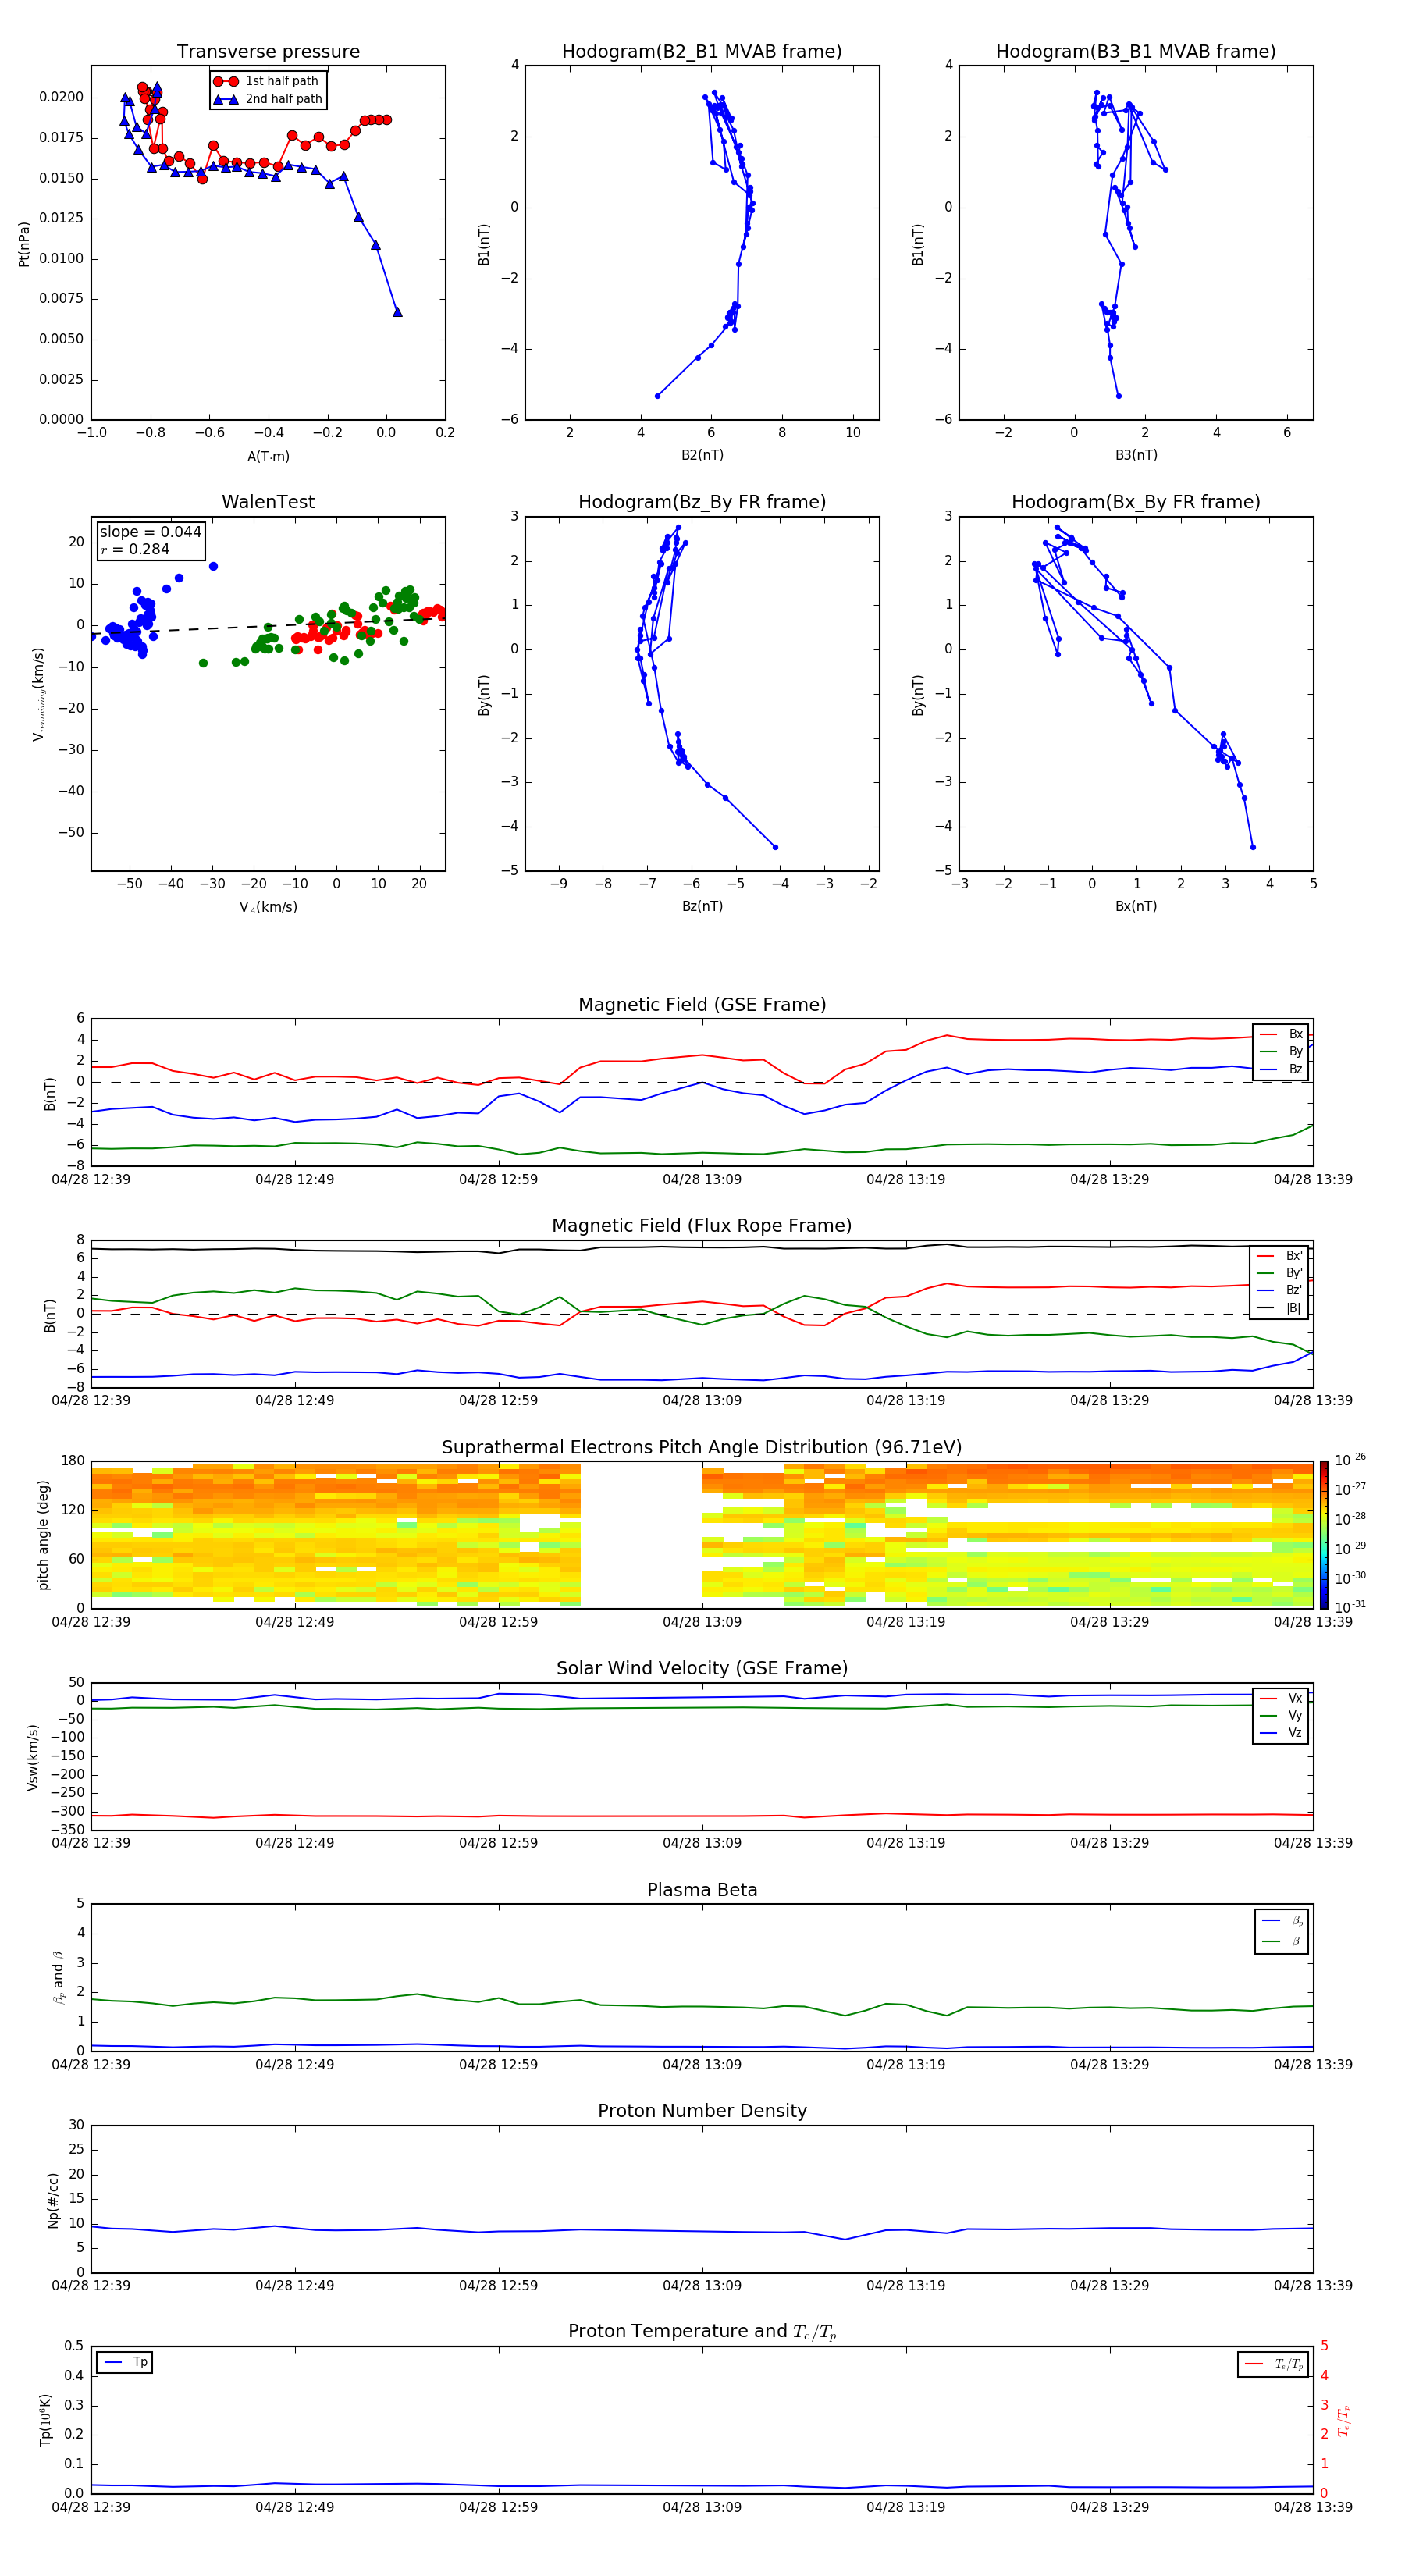Click the red Te/Tp legend box
The height and width of the screenshot is (2576, 1405).
click(x=1273, y=2365)
